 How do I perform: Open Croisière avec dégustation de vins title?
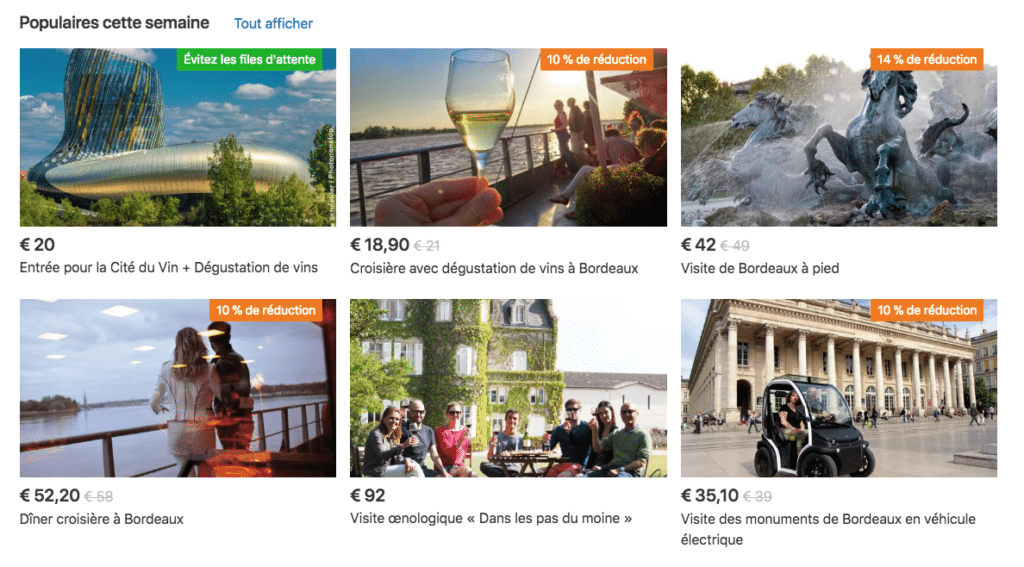[494, 268]
